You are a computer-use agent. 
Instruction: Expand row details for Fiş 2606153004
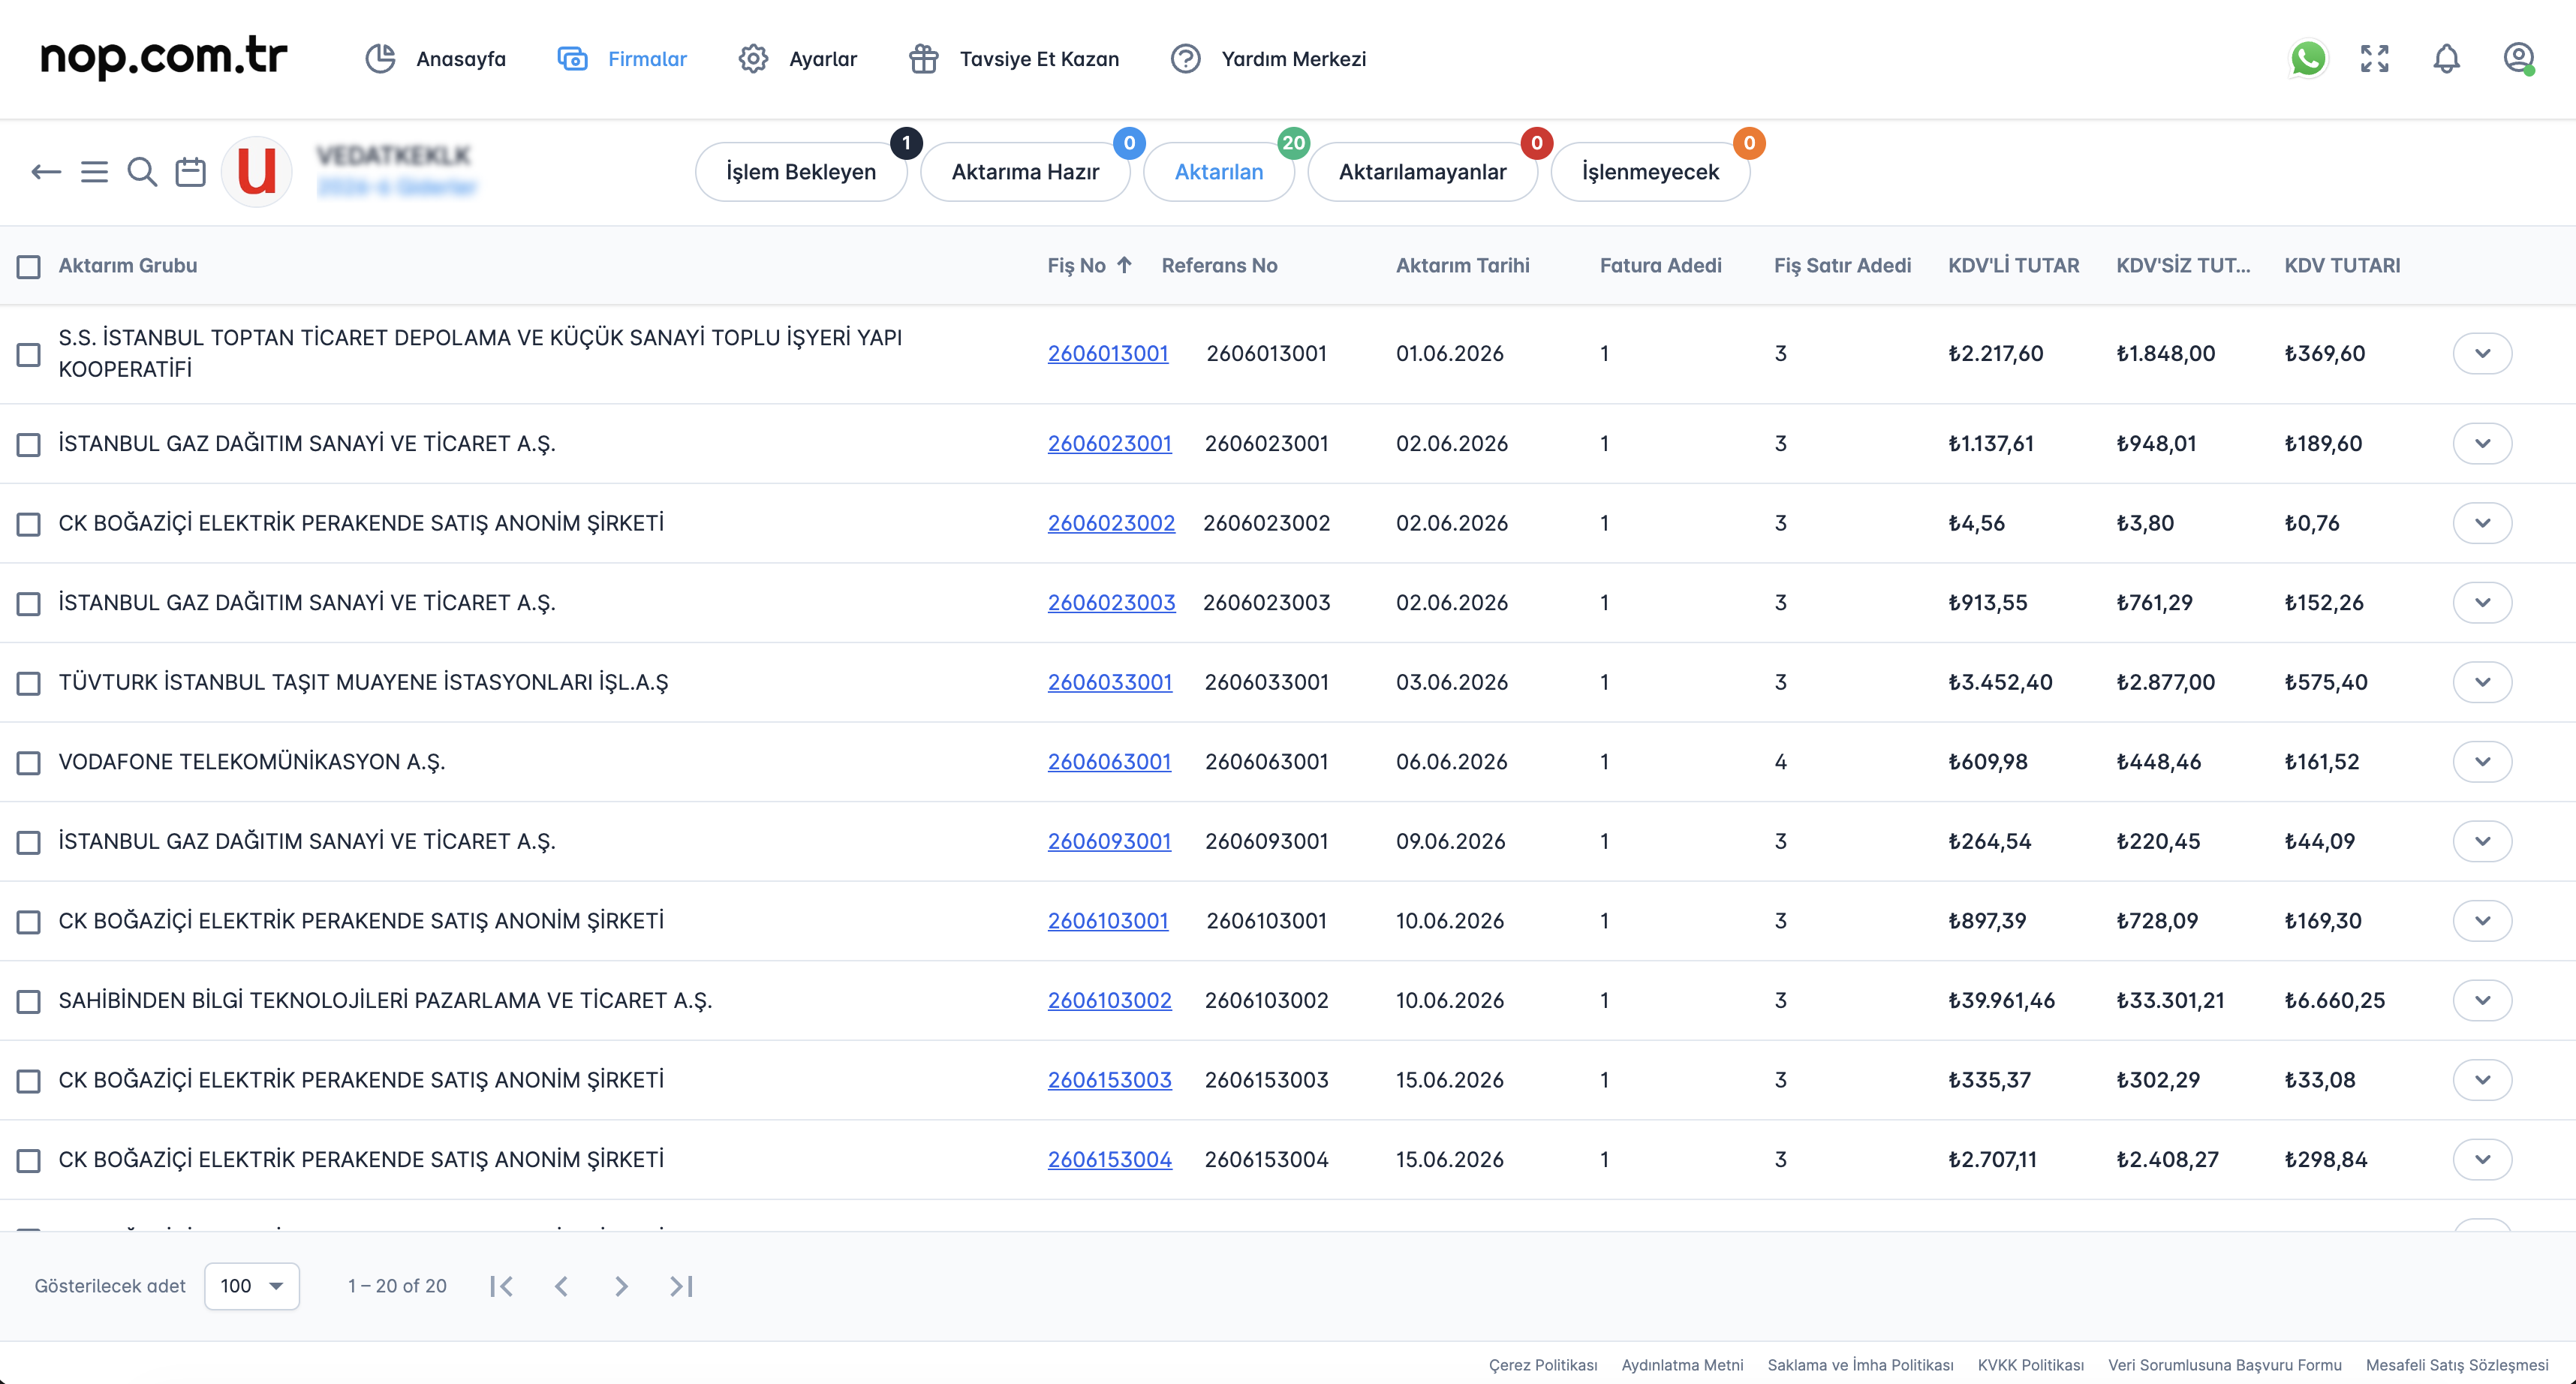2482,1159
